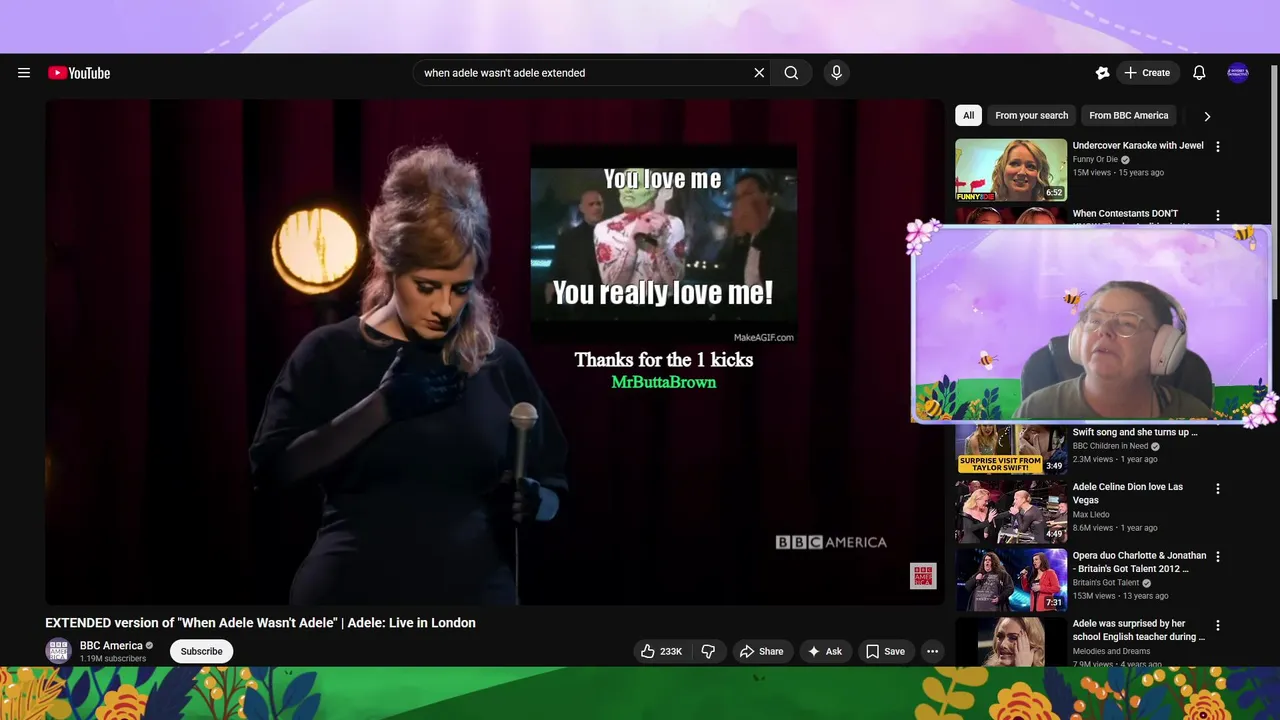Open options for Adele Celine Dion video
This screenshot has height=720, width=1280.
[x=1218, y=489]
